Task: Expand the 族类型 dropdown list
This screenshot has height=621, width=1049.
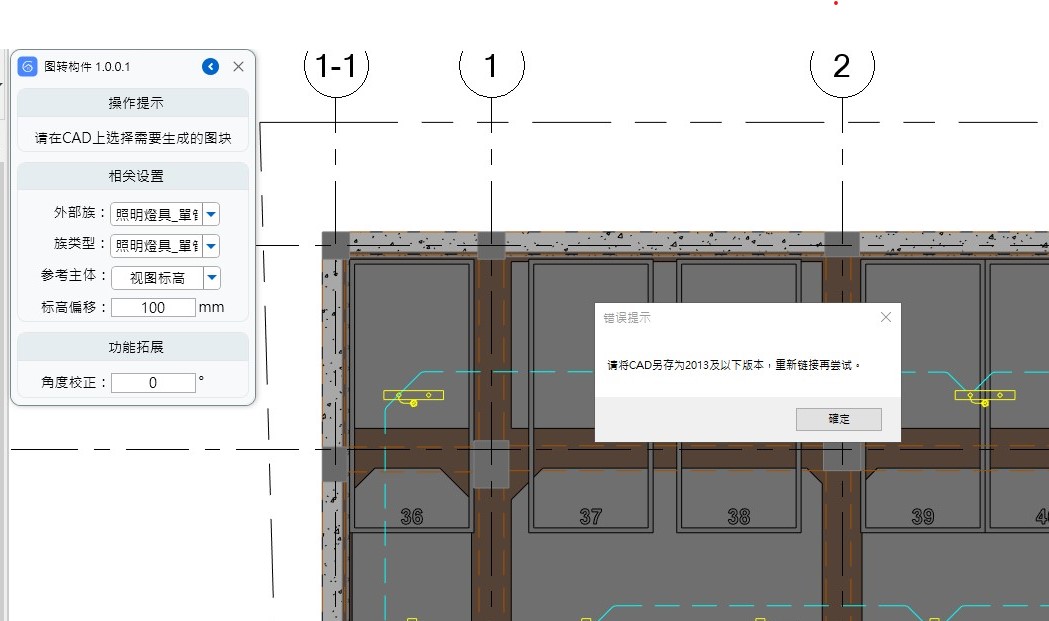Action: (x=211, y=246)
